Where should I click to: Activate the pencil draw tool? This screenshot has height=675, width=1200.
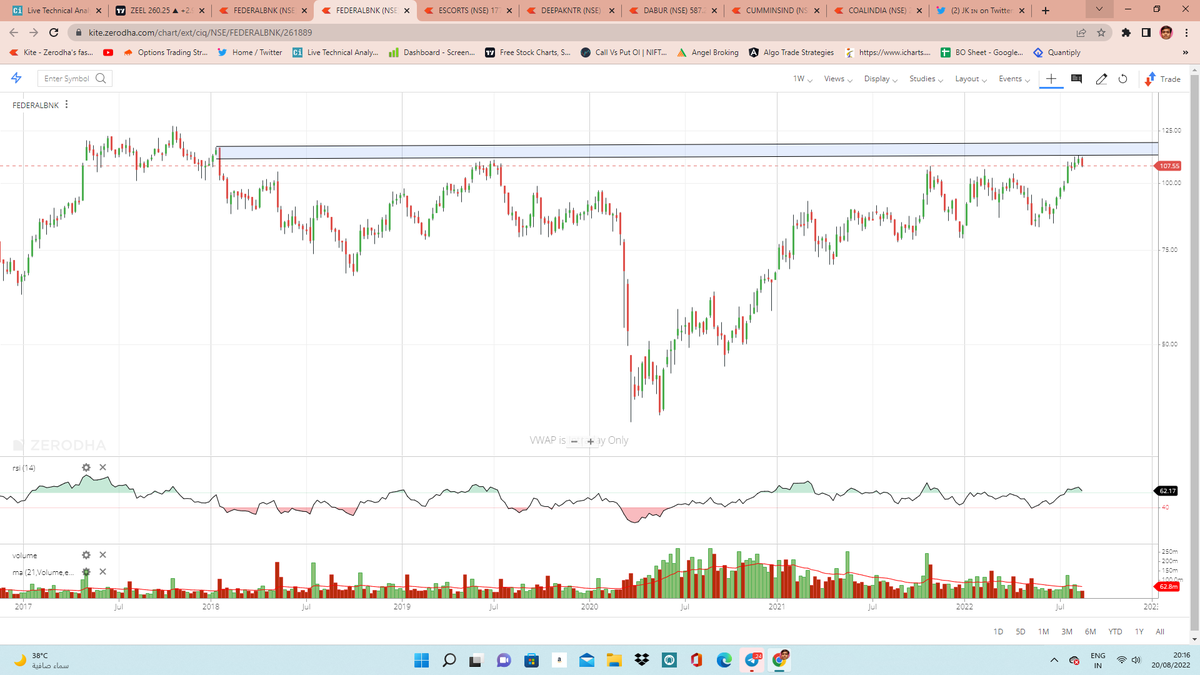coord(1101,78)
